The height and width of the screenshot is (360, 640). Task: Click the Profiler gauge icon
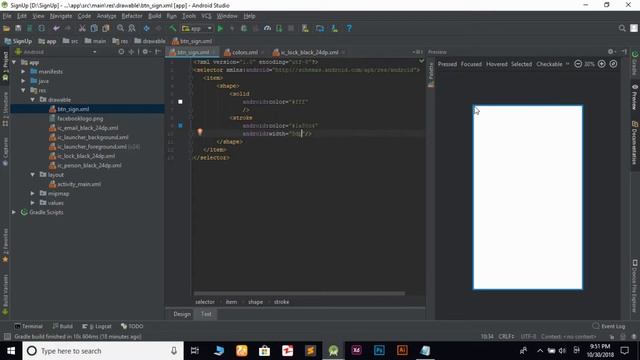click(x=267, y=29)
